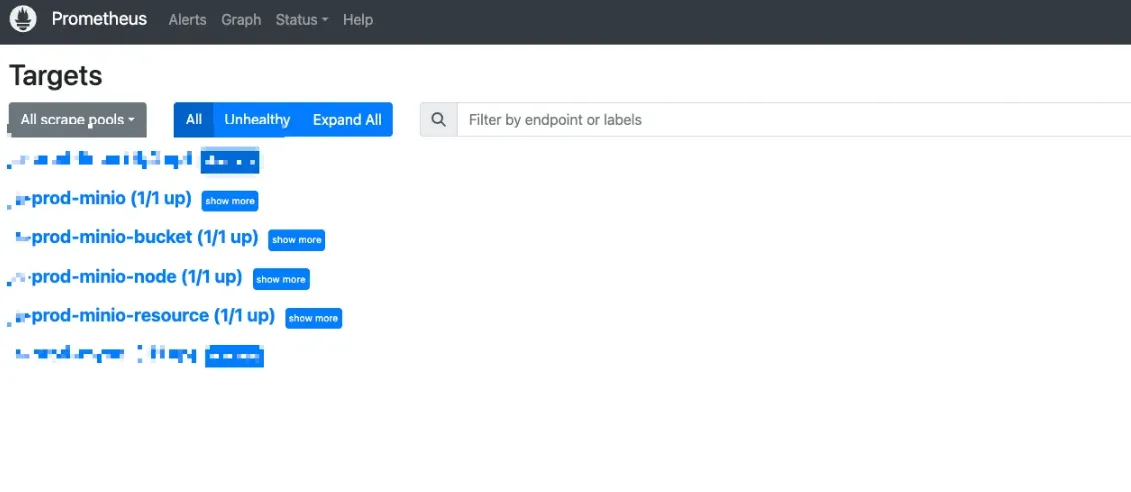Open the All scrape pools dropdown
This screenshot has height=492, width=1131.
(x=77, y=120)
